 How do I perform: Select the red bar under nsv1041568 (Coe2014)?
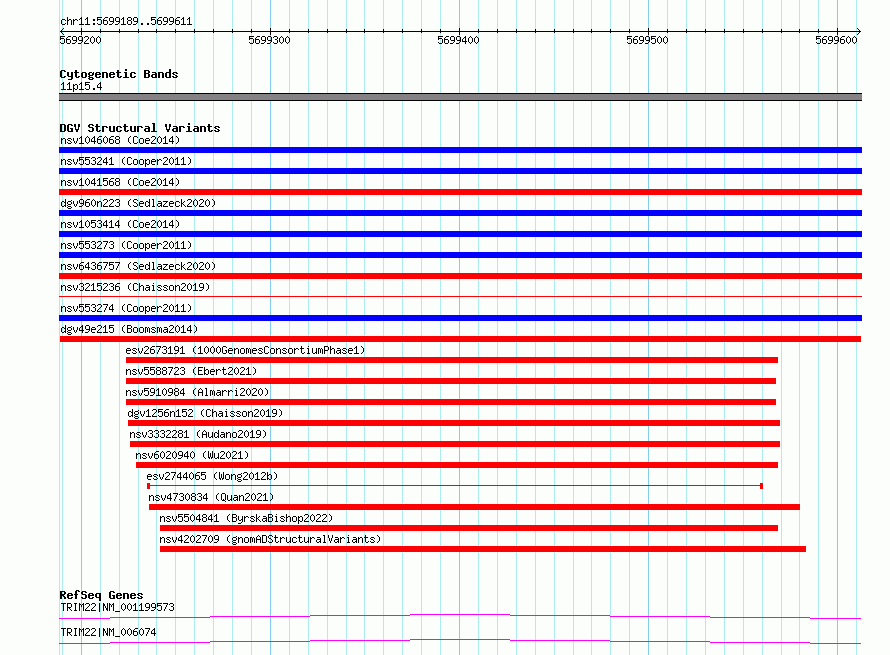pyautogui.click(x=460, y=192)
